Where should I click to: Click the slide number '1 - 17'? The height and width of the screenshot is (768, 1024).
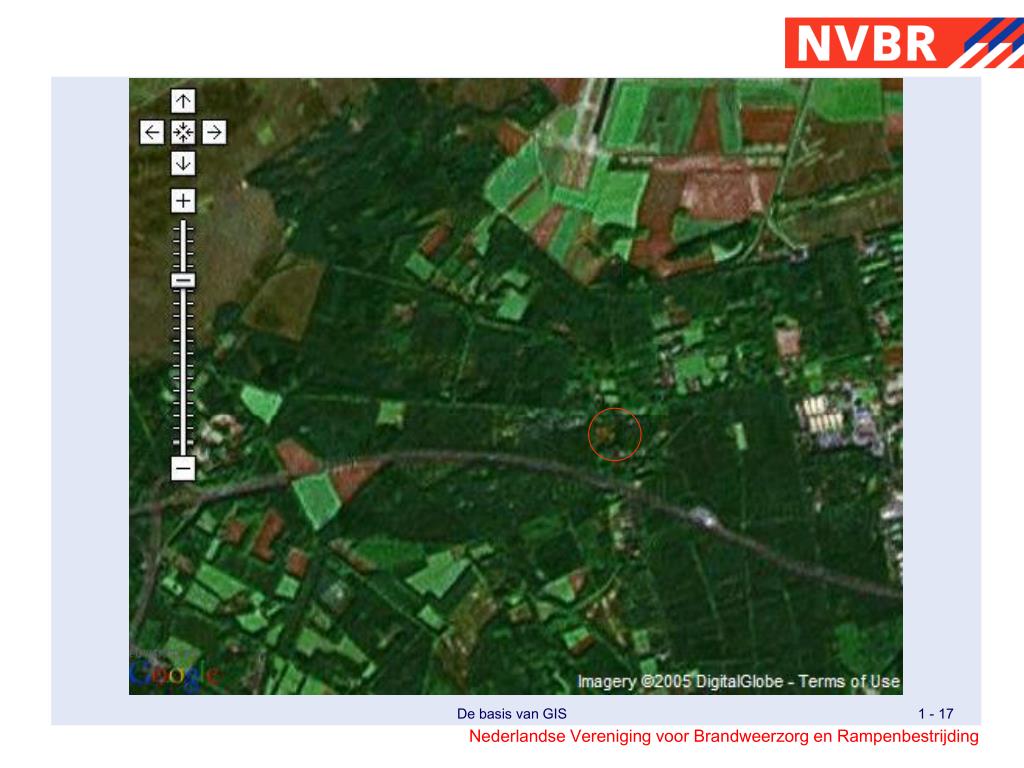[935, 714]
